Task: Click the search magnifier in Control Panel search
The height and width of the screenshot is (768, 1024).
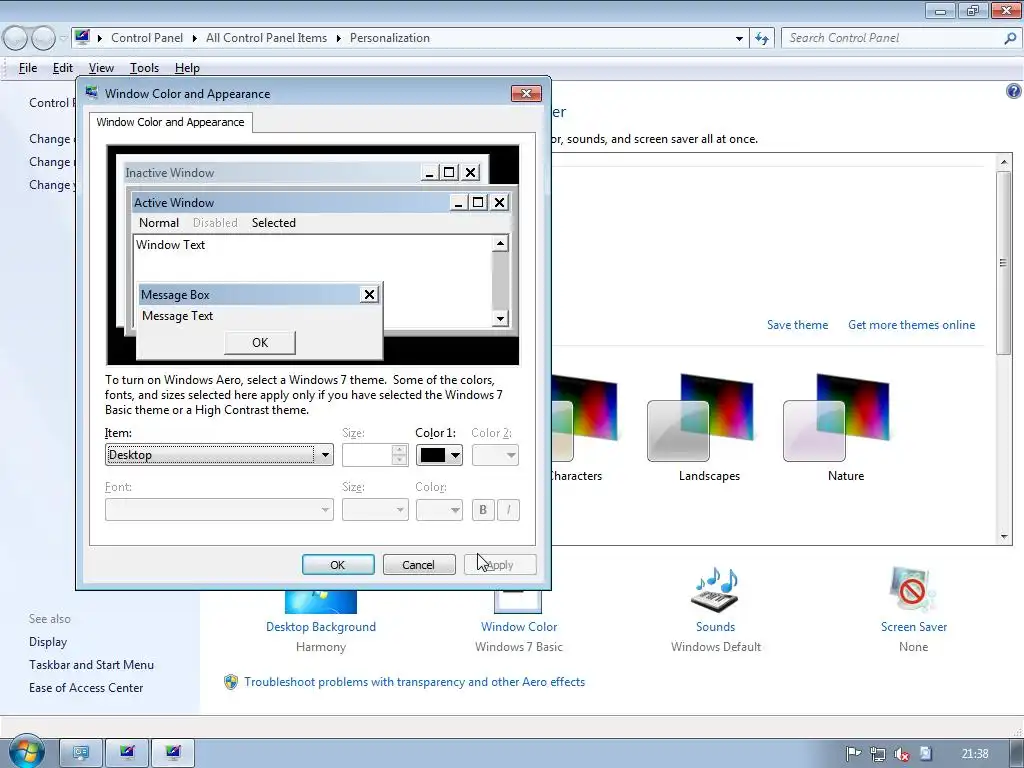Action: [1010, 38]
